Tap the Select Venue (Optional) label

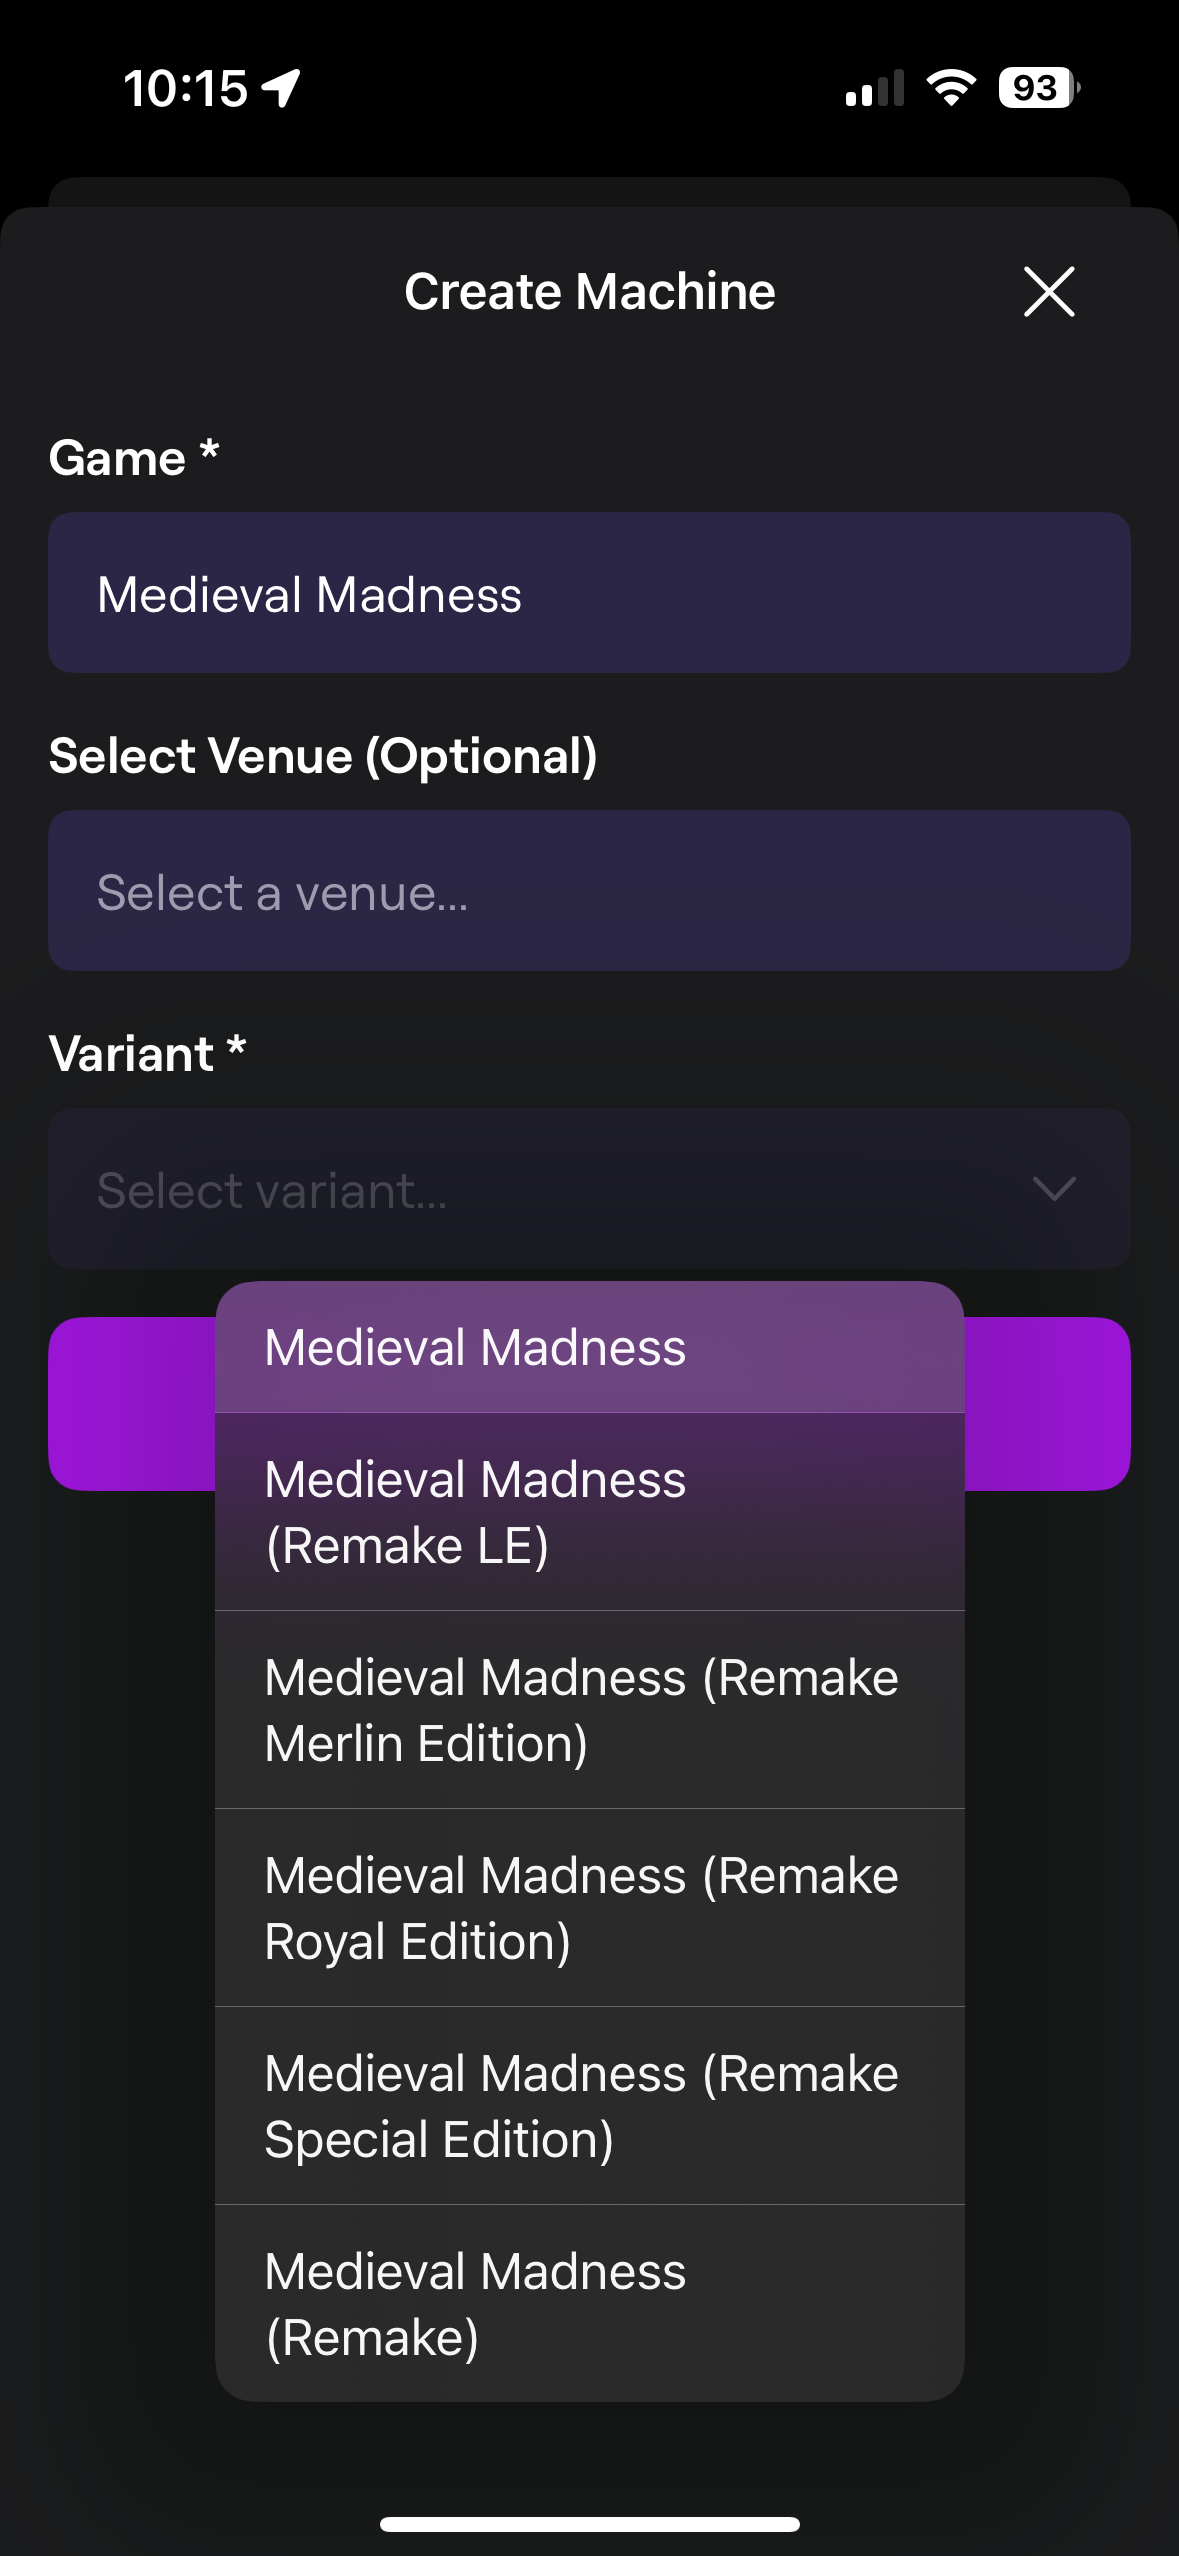pyautogui.click(x=323, y=757)
